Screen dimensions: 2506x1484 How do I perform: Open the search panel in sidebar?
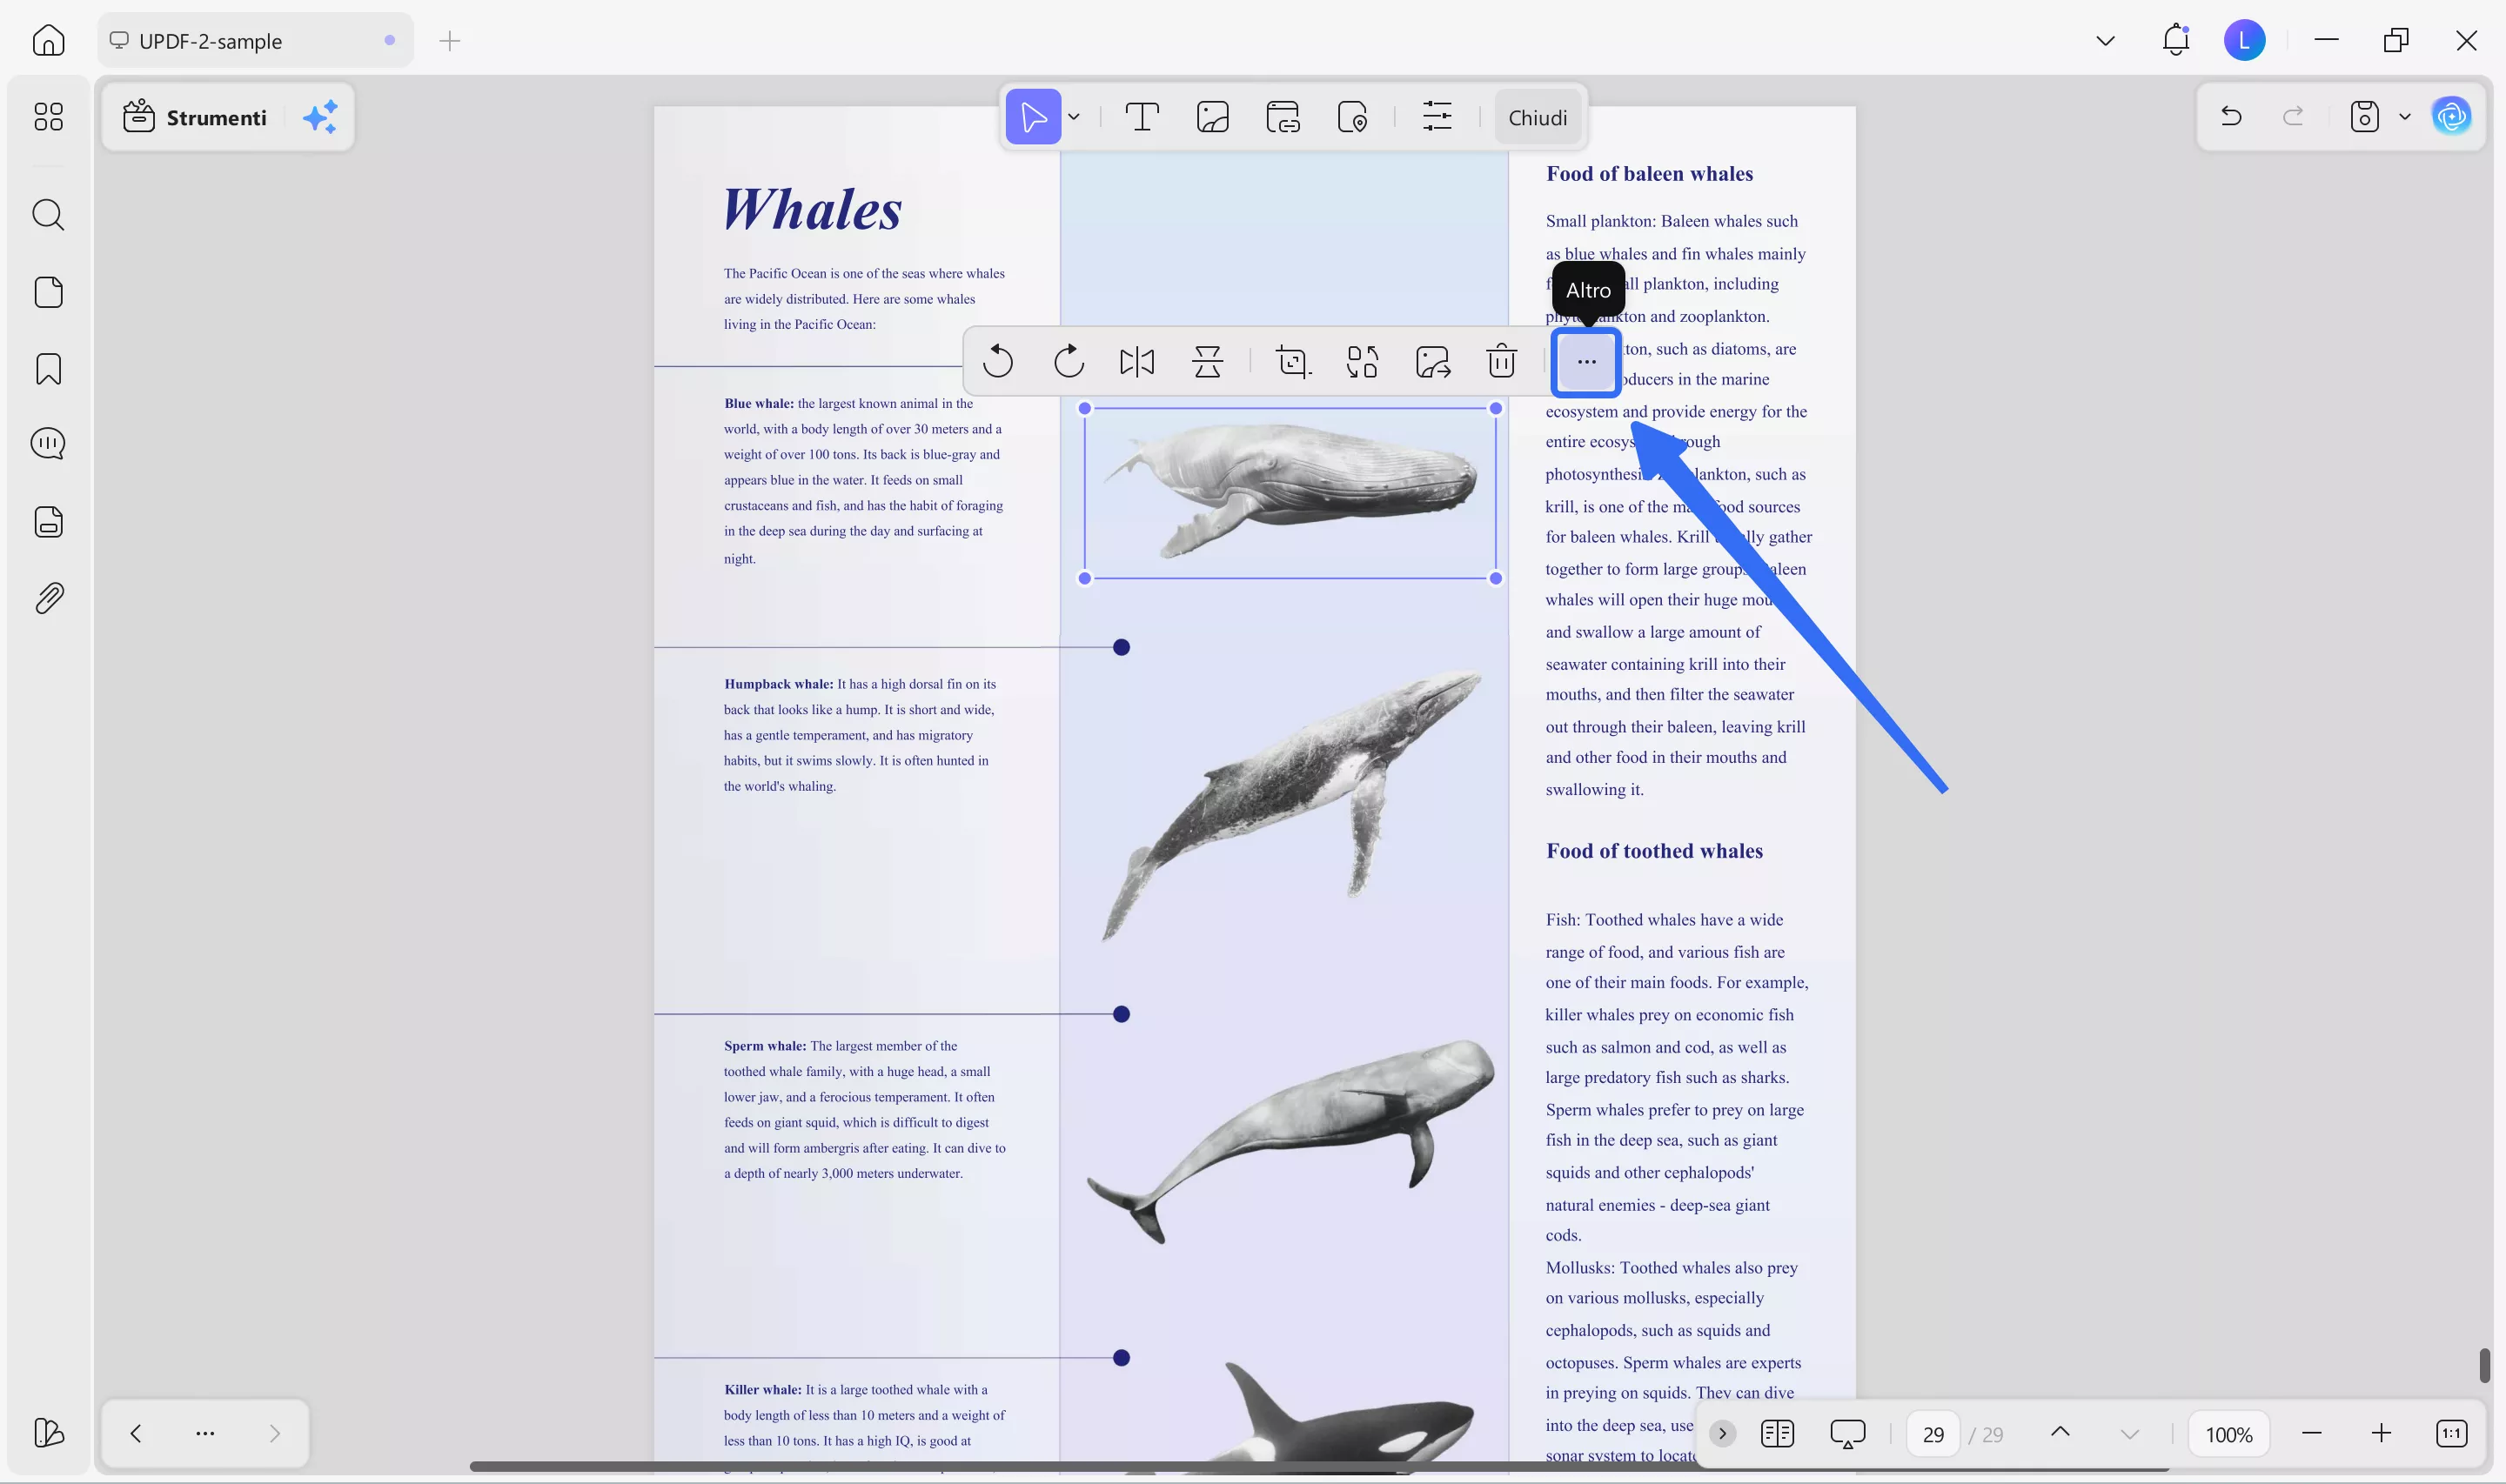point(48,214)
